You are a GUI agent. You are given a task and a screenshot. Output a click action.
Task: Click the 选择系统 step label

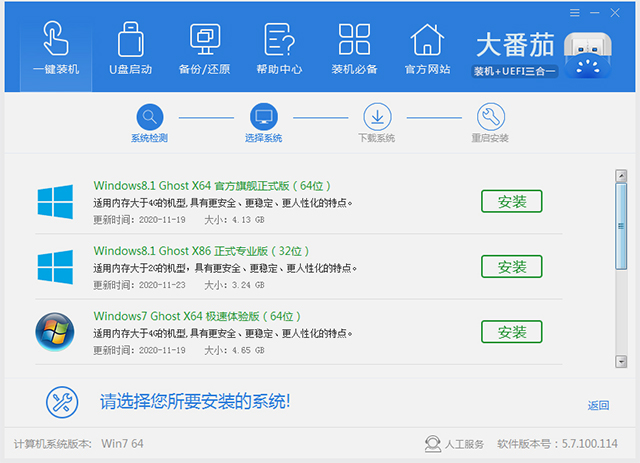(x=263, y=138)
